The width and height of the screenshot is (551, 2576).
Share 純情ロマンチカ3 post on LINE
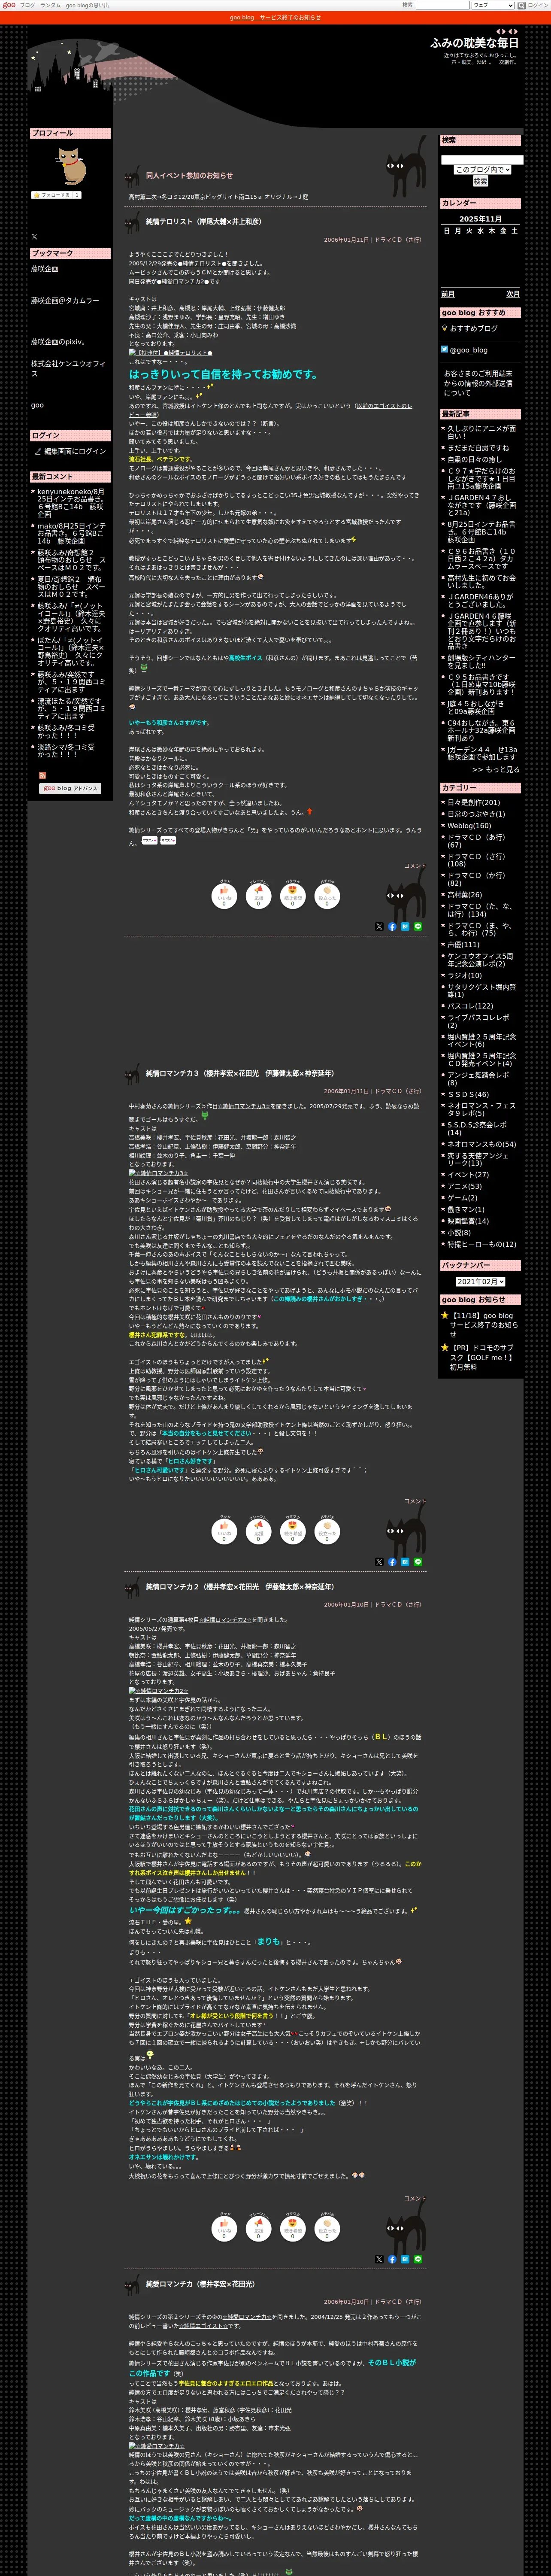(418, 1561)
